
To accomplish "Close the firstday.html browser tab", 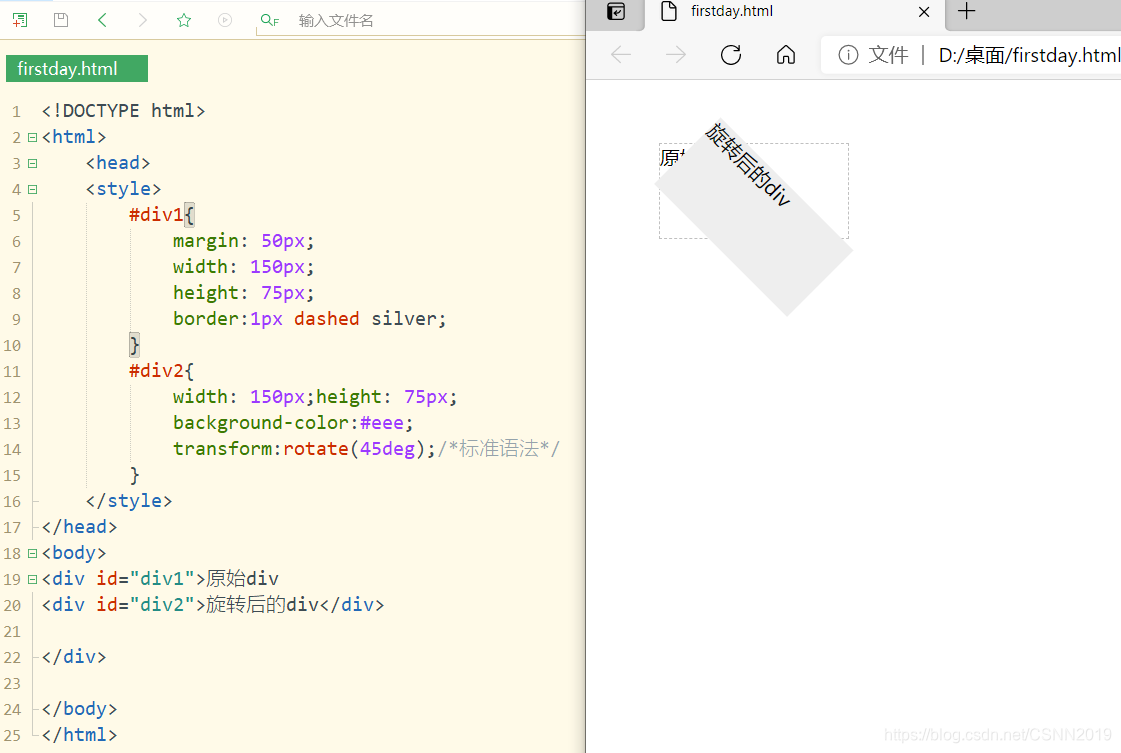I will tap(924, 12).
